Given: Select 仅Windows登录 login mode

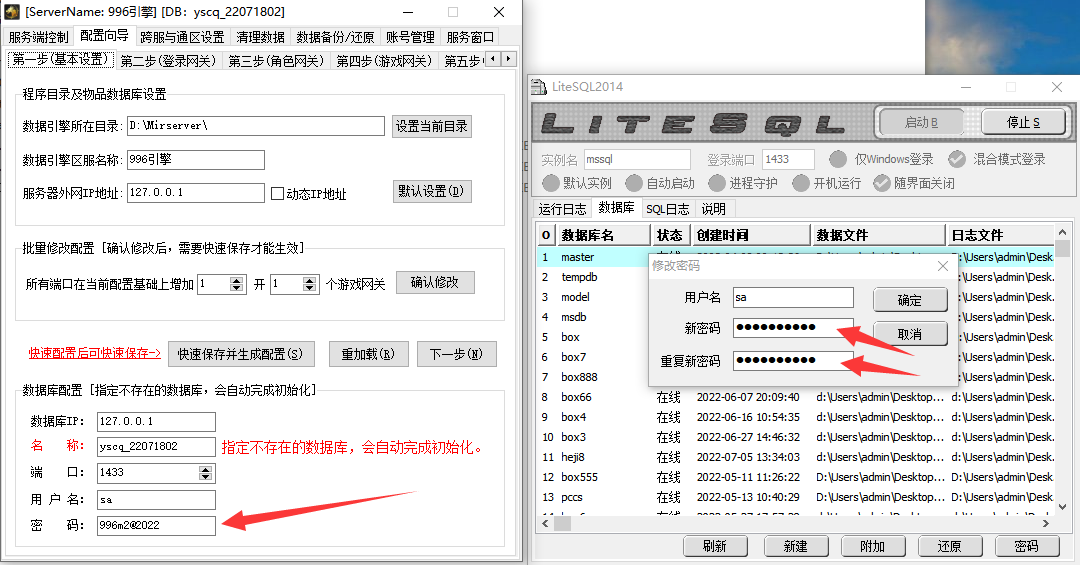Looking at the screenshot, I should [838, 159].
